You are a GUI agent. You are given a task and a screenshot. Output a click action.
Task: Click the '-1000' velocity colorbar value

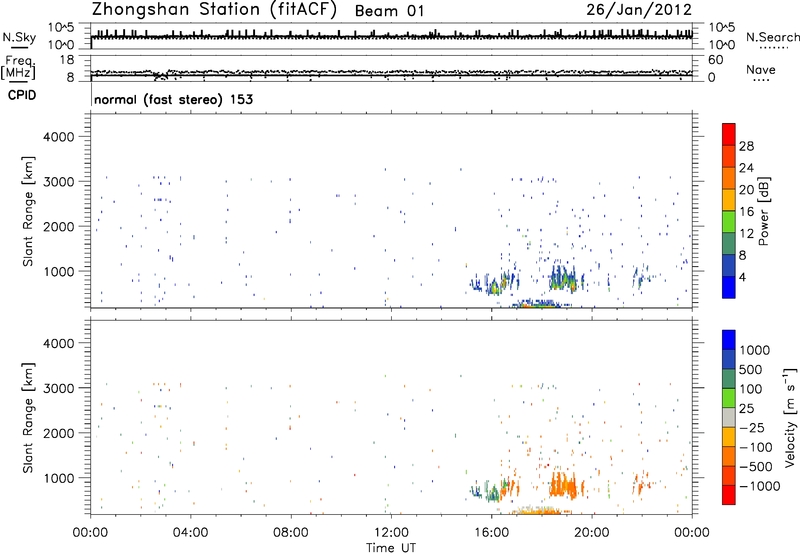pyautogui.click(x=760, y=486)
